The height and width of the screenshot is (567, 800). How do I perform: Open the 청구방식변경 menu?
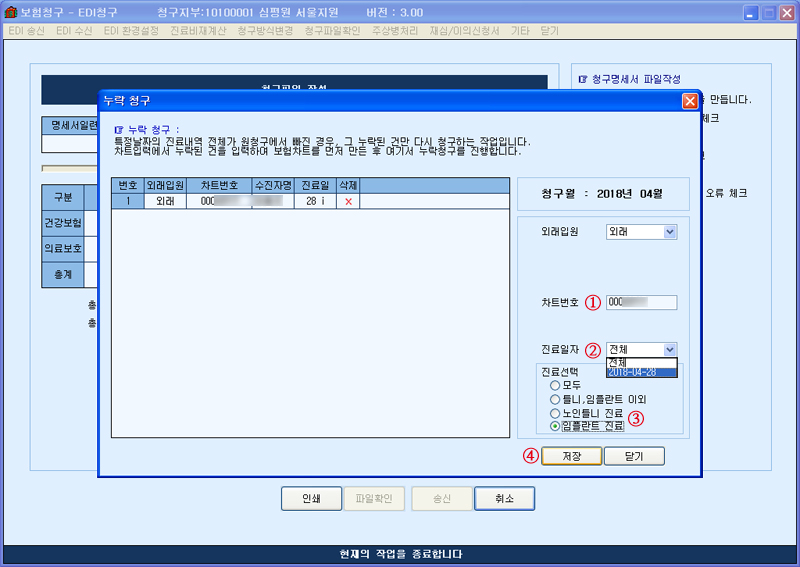tap(265, 31)
